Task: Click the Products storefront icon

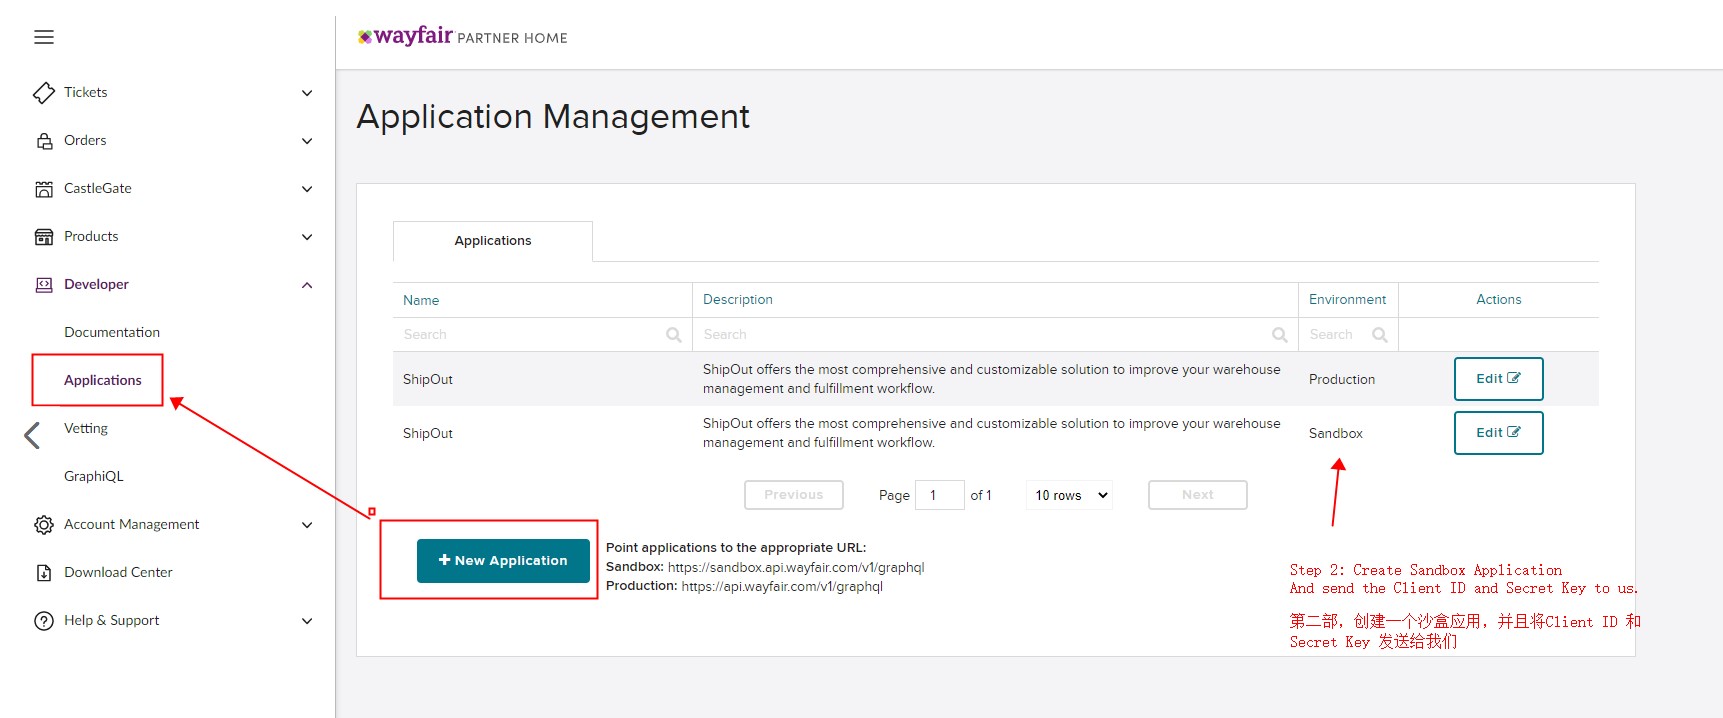Action: tap(44, 236)
